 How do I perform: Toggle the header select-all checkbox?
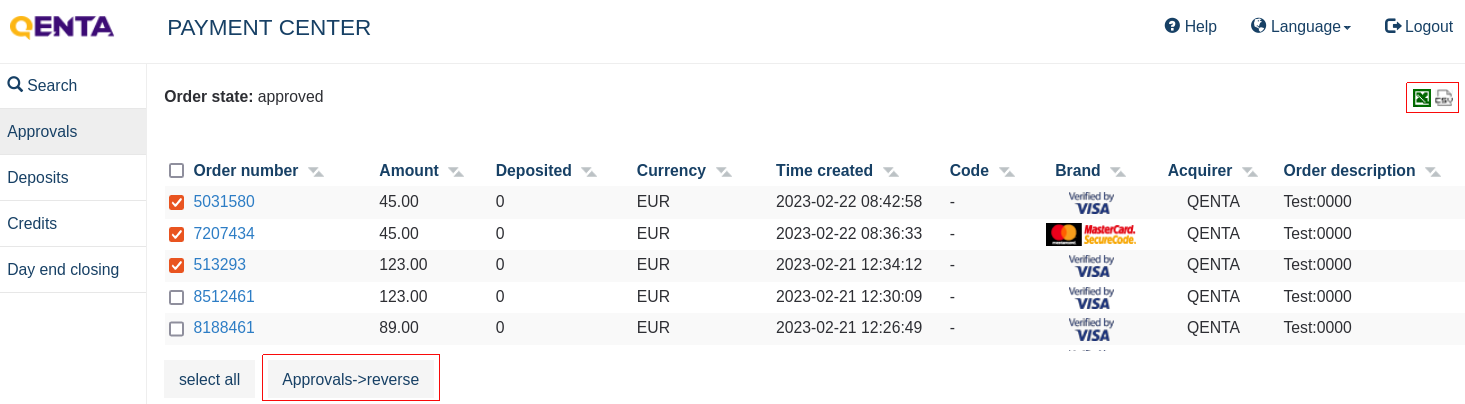(177, 171)
